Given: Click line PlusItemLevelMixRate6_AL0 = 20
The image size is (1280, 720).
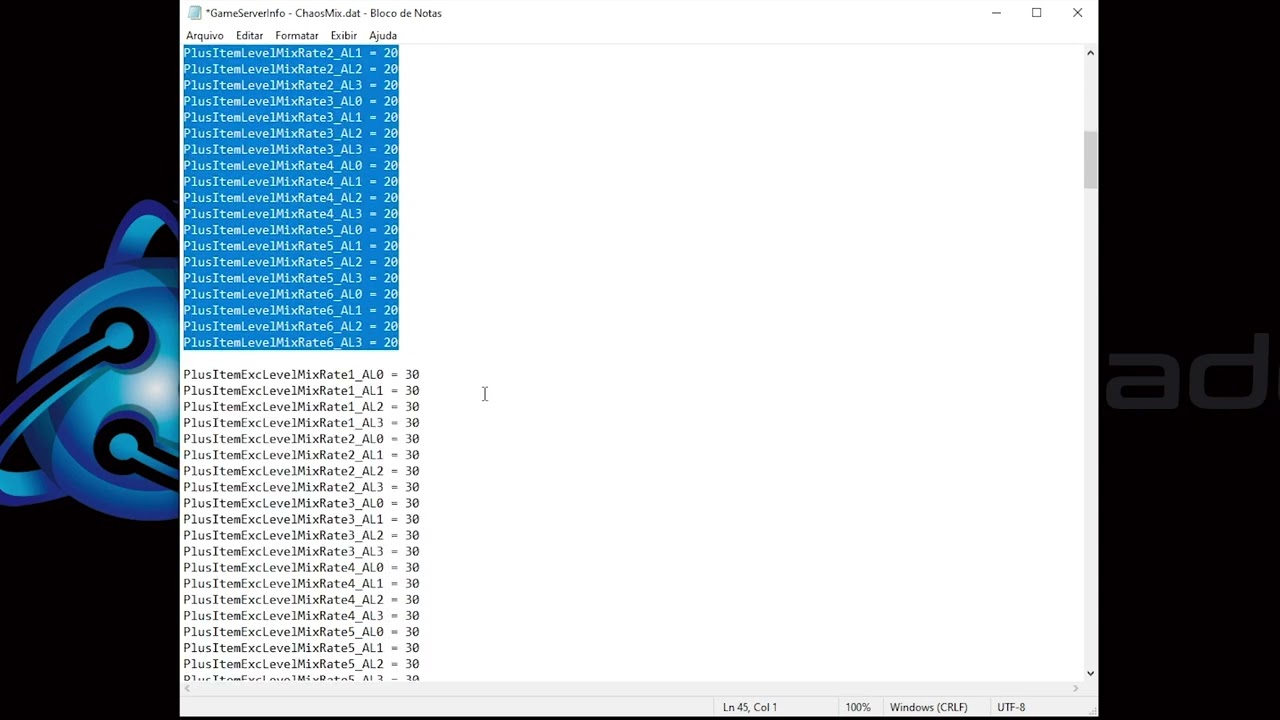Looking at the screenshot, I should pyautogui.click(x=291, y=294).
